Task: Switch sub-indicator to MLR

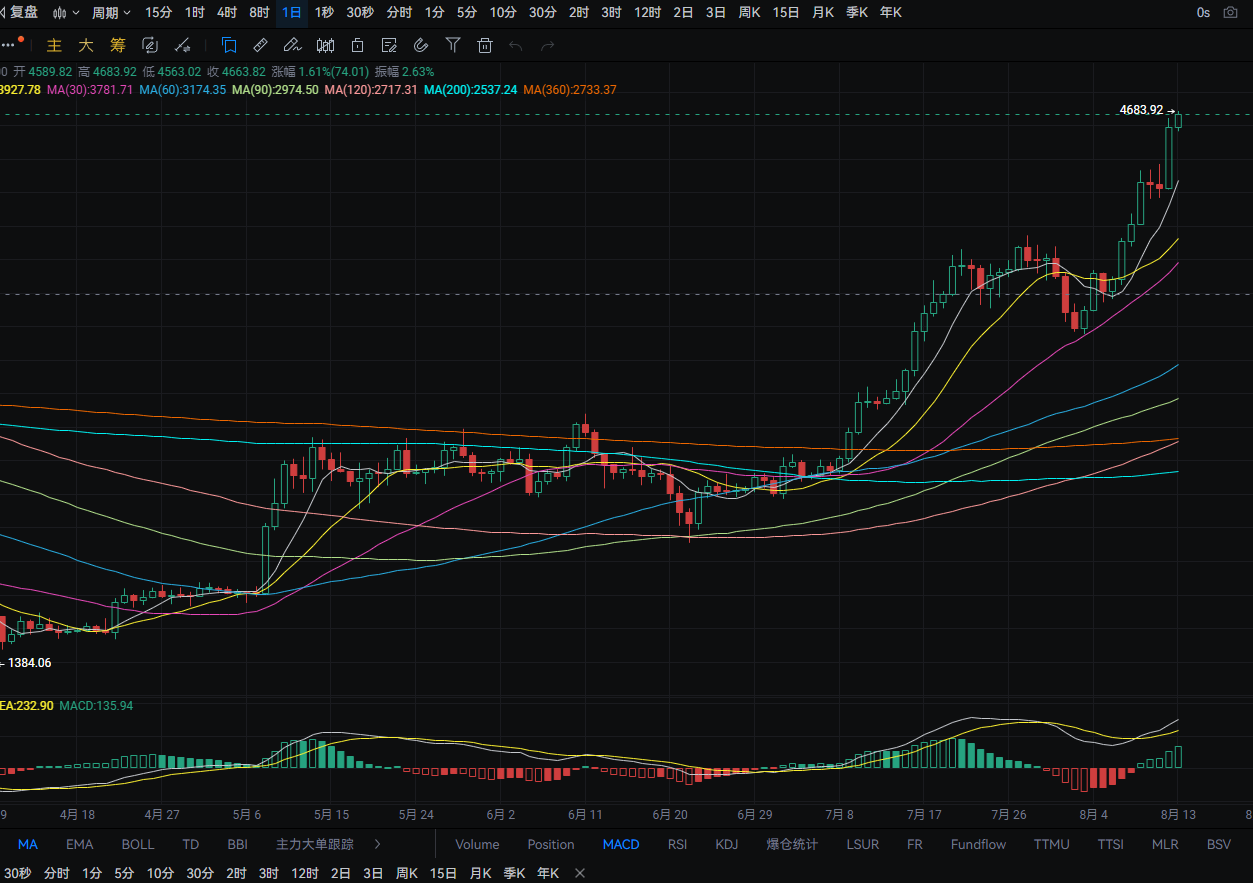Action: coord(1165,844)
